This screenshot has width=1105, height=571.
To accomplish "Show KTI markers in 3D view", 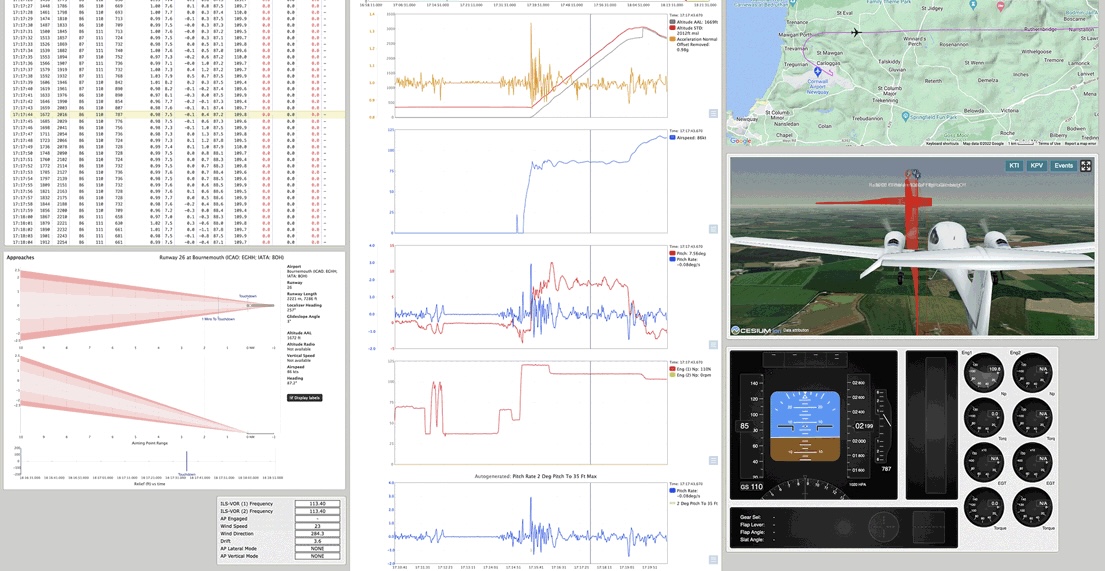I will (x=1014, y=166).
